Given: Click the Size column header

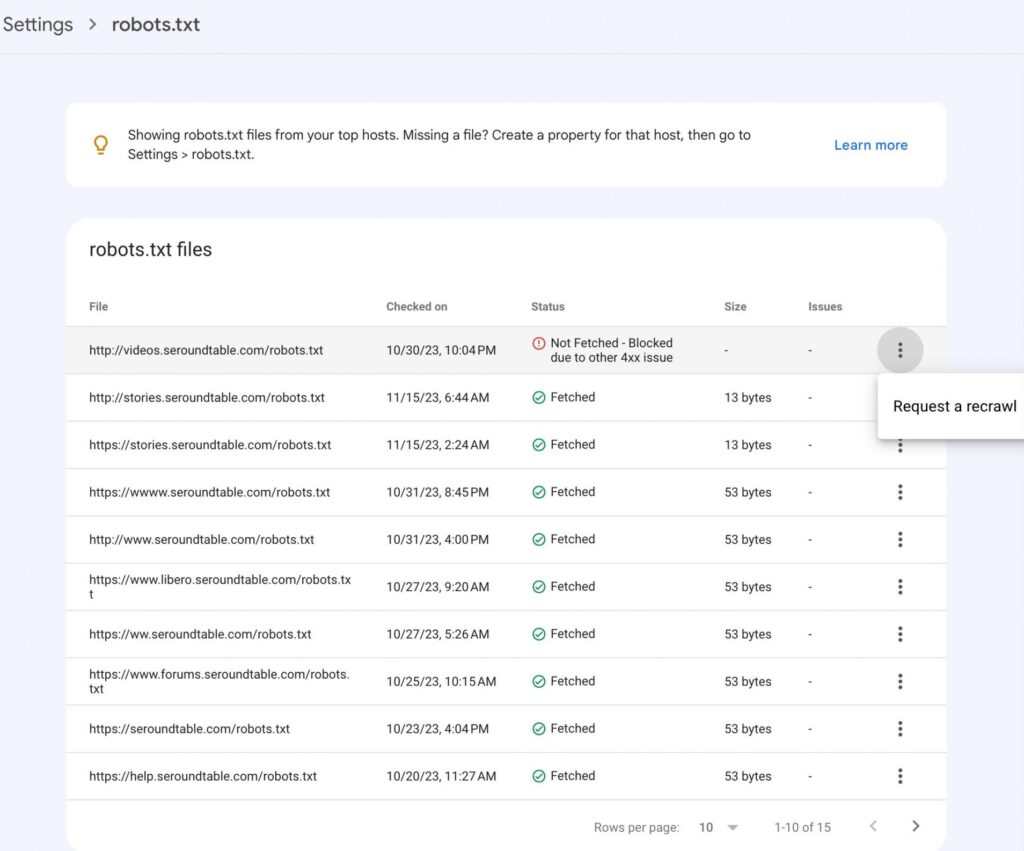Looking at the screenshot, I should (735, 306).
